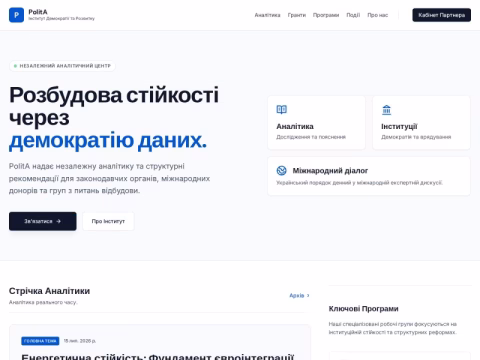Click the ГОЛОВНА ТЕМА badge
This screenshot has height=360, width=480.
[40, 341]
